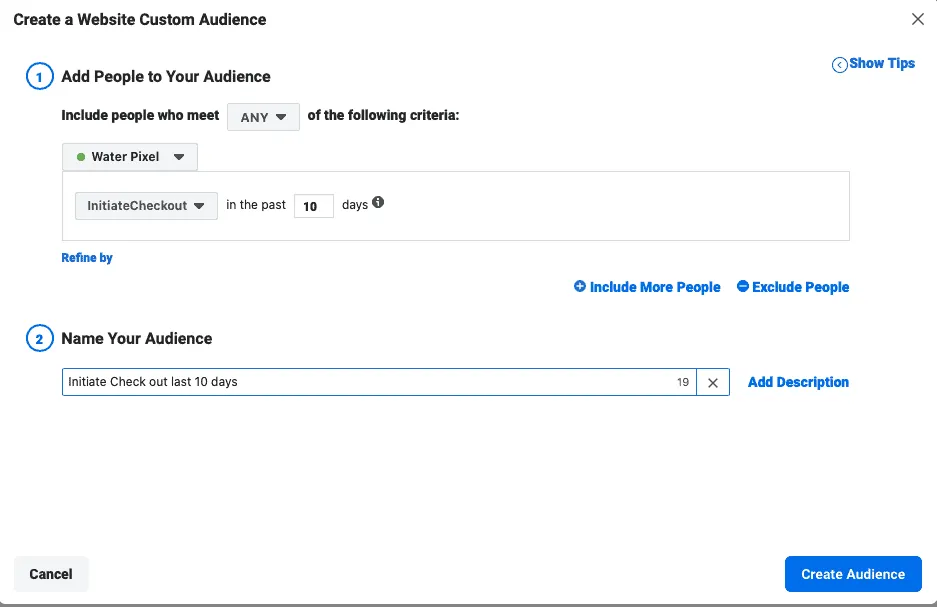The height and width of the screenshot is (607, 937).
Task: Click the circled arrow Show Tips icon
Action: (x=839, y=65)
